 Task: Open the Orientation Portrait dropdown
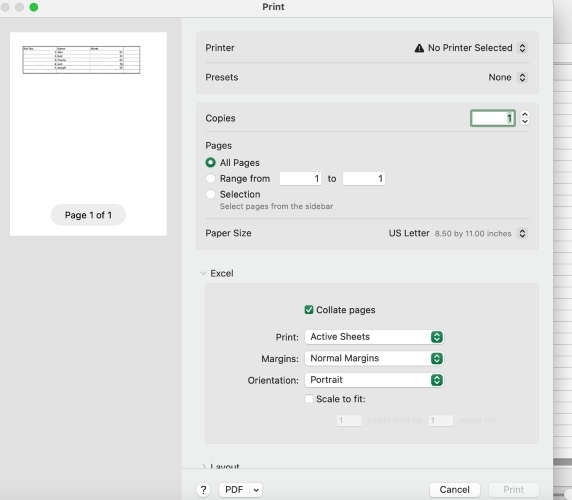(x=374, y=380)
